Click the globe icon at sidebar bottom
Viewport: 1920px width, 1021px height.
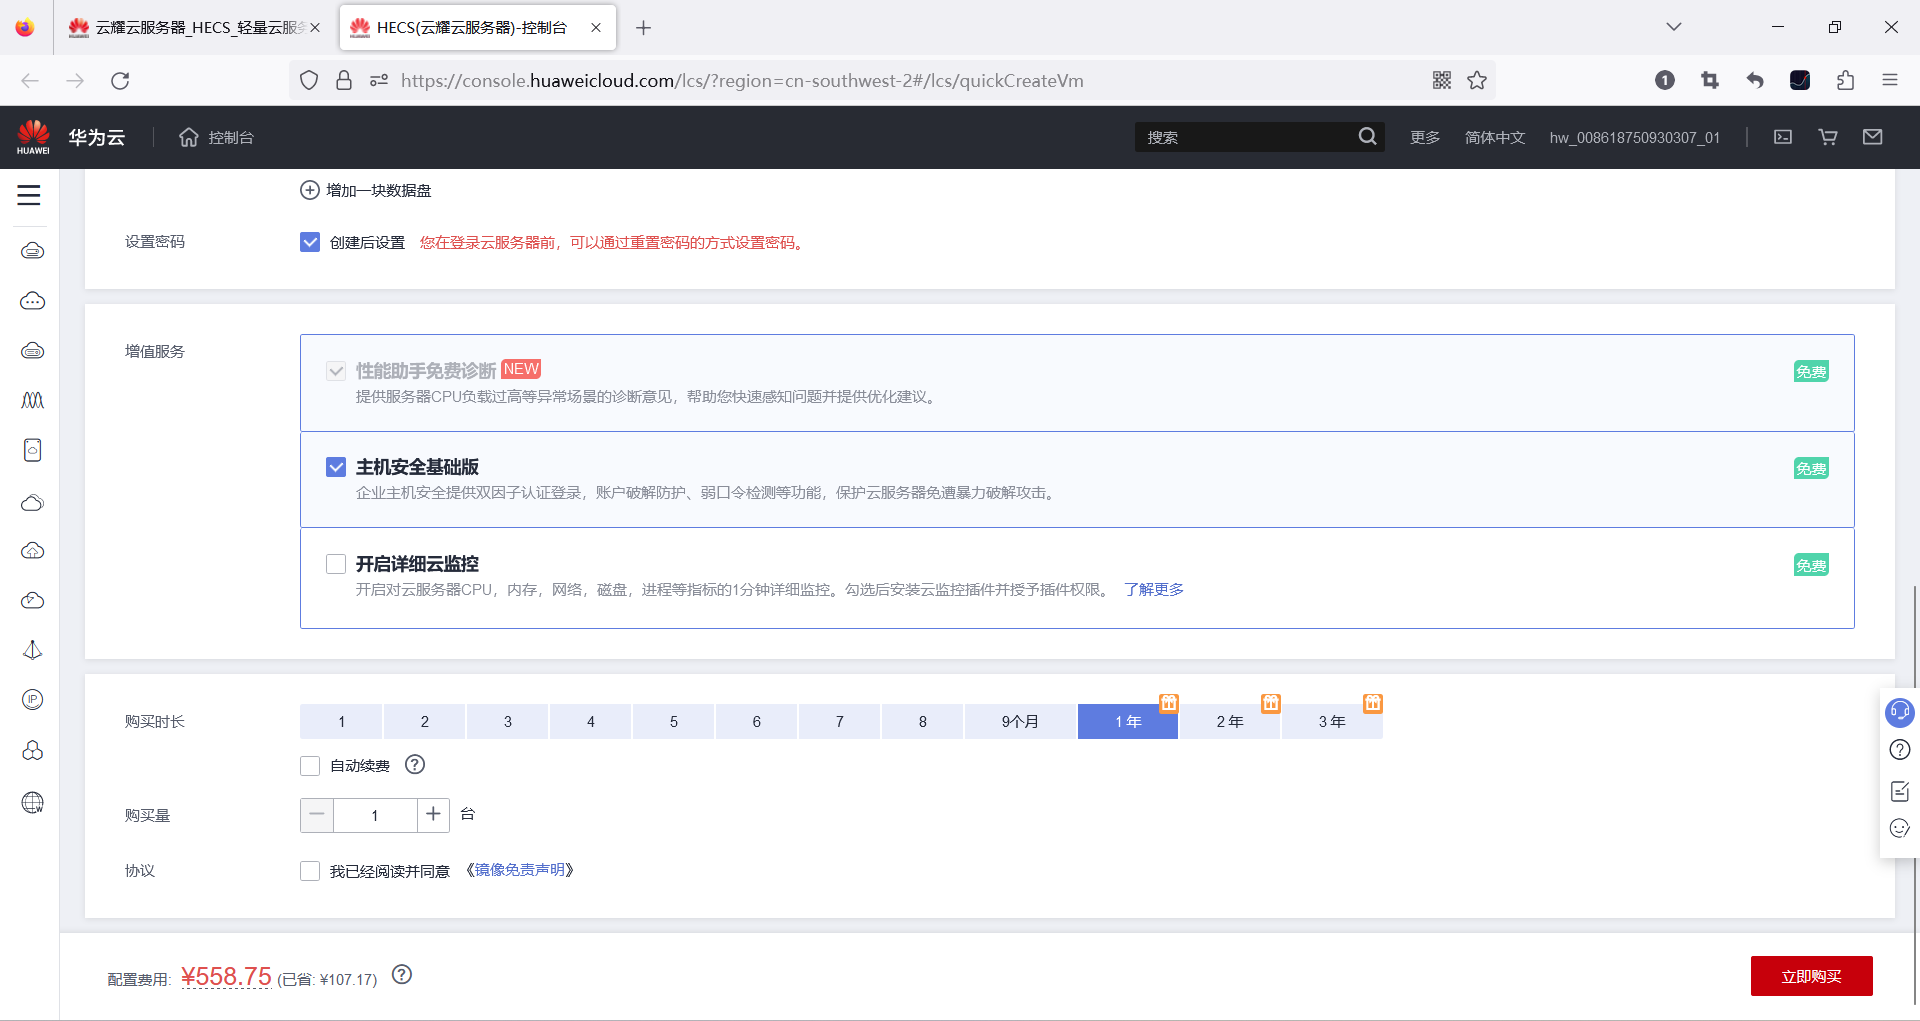[32, 802]
